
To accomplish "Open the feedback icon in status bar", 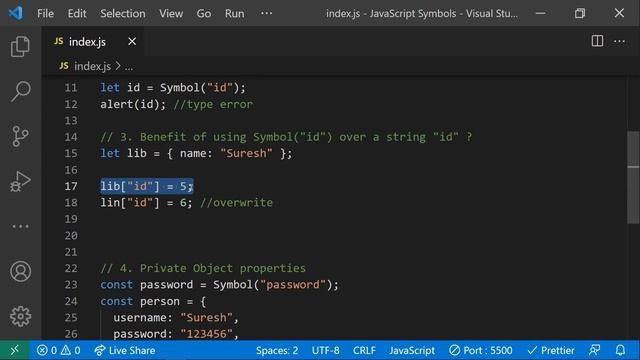I will [x=595, y=350].
